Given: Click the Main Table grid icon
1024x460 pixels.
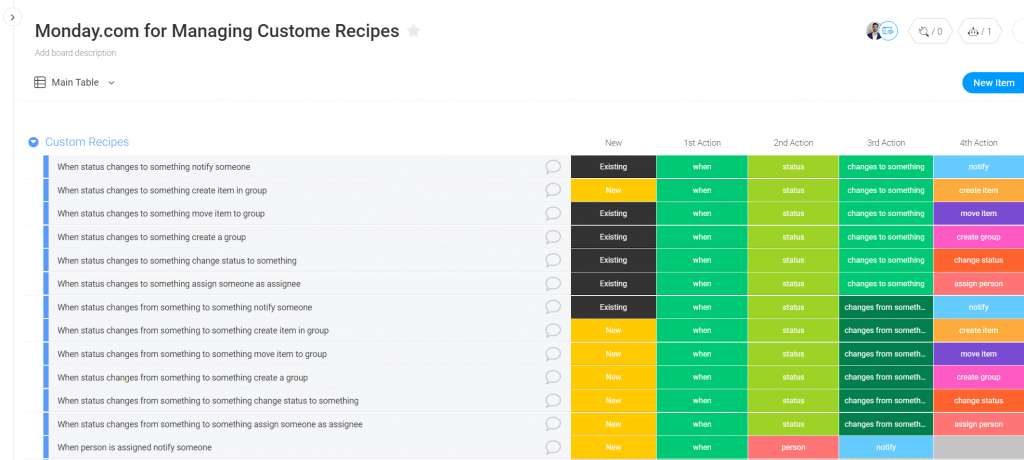Looking at the screenshot, I should pyautogui.click(x=40, y=82).
